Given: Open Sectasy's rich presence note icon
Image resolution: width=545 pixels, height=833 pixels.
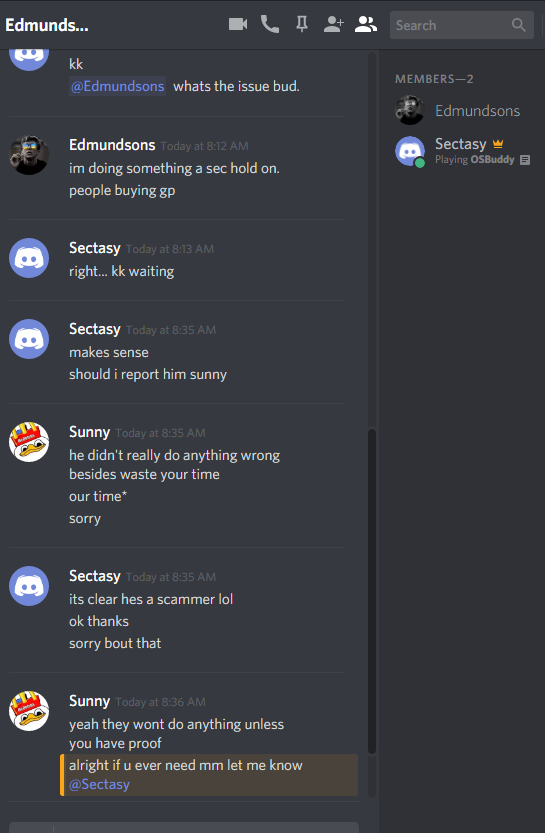Looking at the screenshot, I should click(525, 160).
